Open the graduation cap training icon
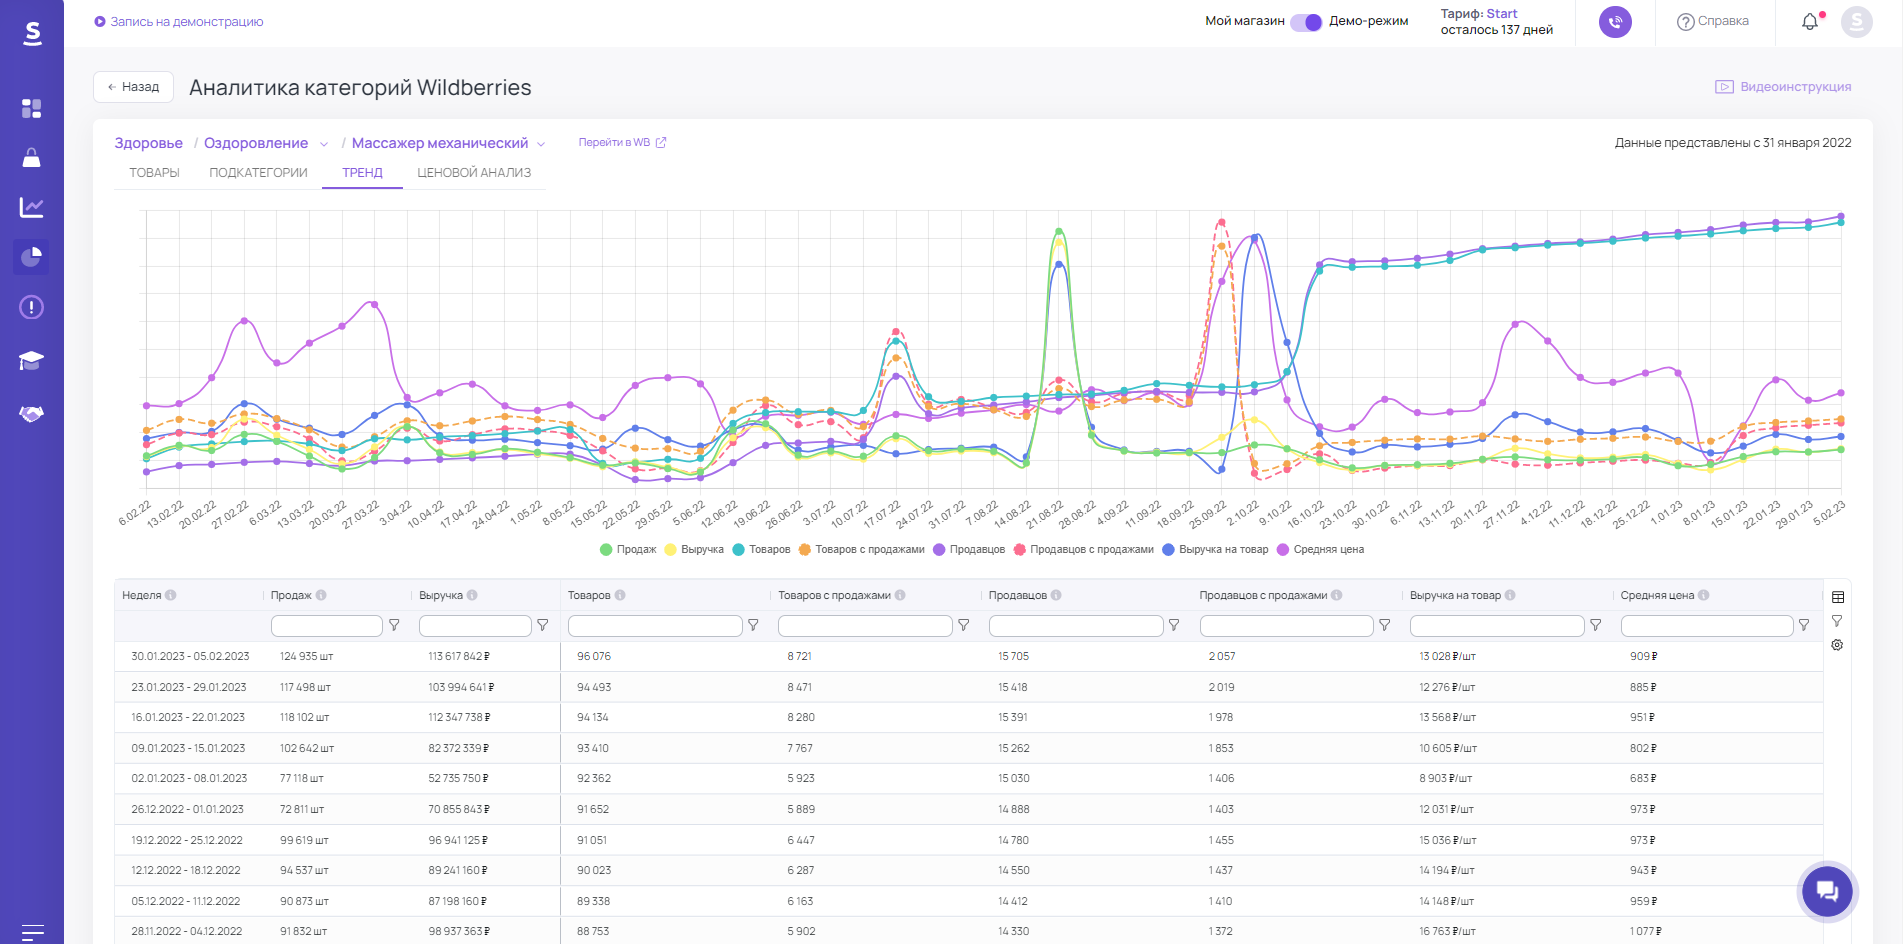Image resolution: width=1903 pixels, height=944 pixels. pyautogui.click(x=31, y=360)
